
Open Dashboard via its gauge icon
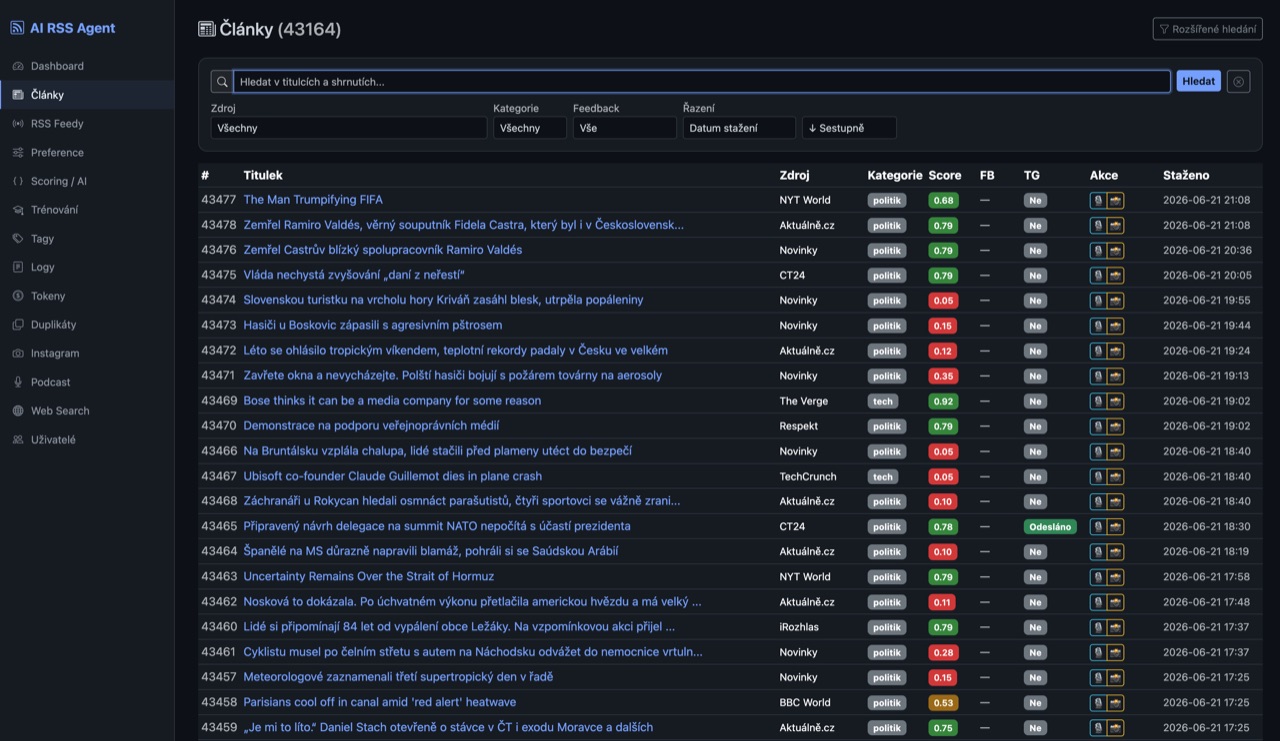(x=18, y=66)
